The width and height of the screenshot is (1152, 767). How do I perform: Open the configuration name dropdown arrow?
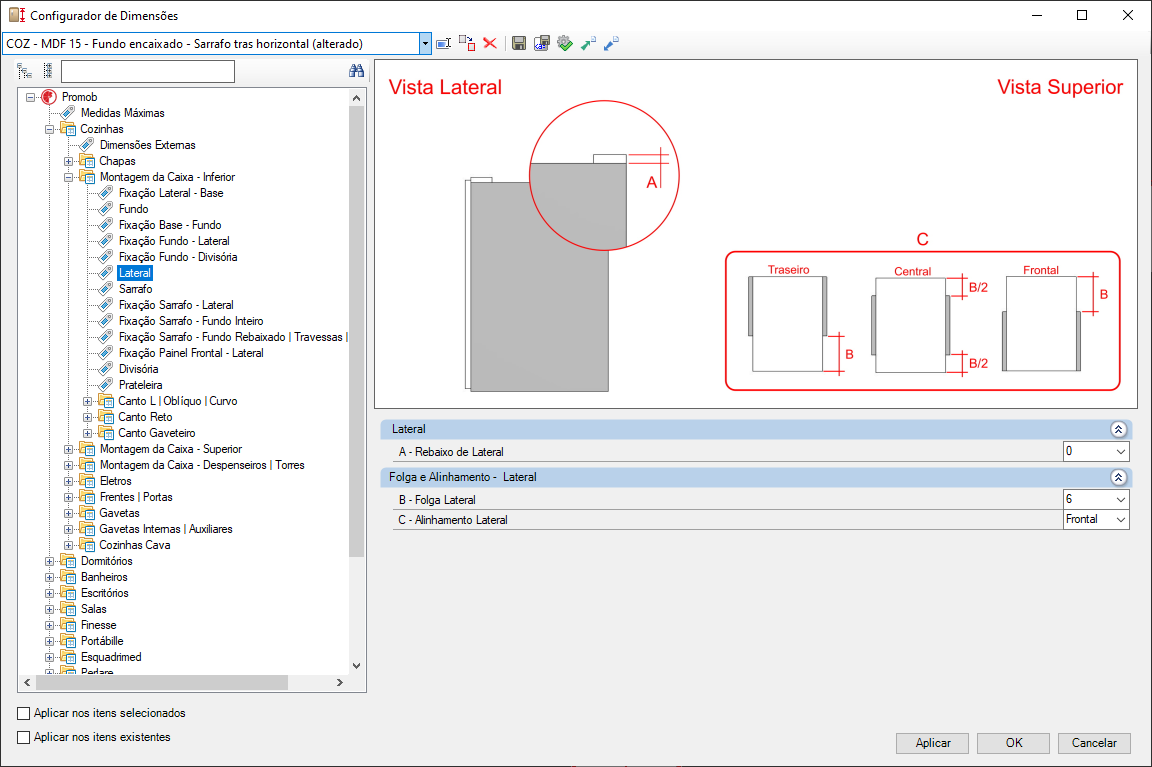(425, 43)
